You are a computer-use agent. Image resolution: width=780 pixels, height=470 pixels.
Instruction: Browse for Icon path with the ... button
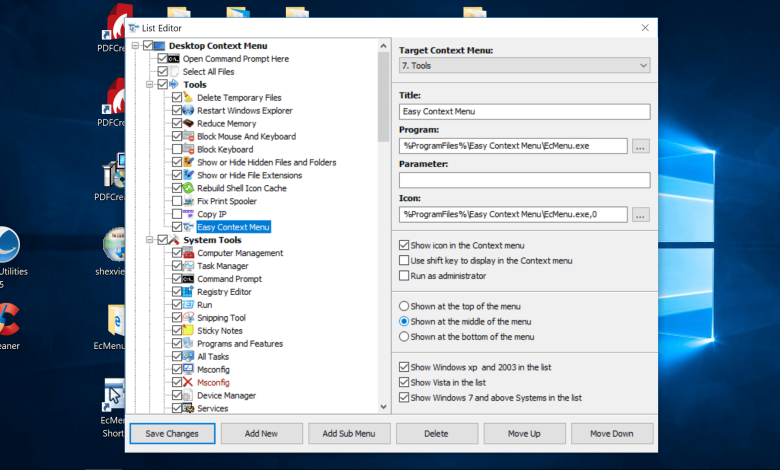(640, 215)
